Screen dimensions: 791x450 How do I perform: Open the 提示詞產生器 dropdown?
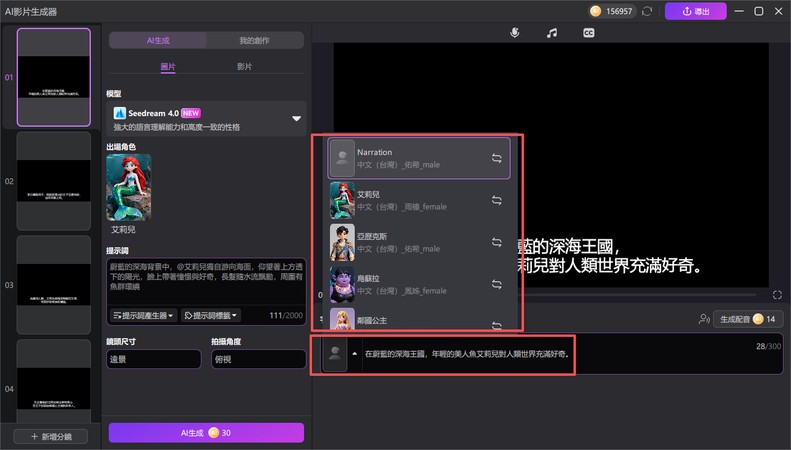[143, 315]
